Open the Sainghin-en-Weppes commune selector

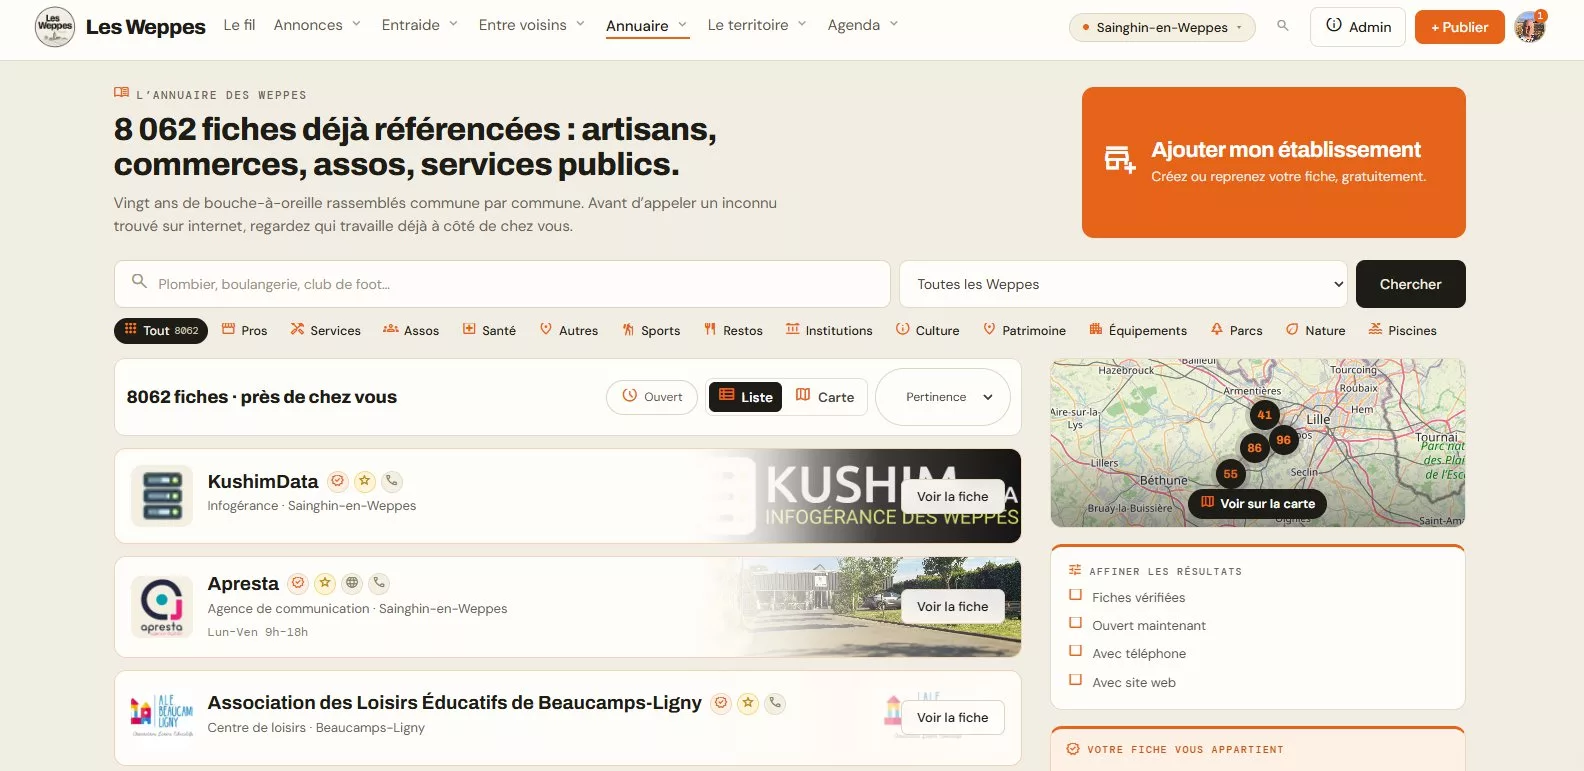pyautogui.click(x=1162, y=27)
